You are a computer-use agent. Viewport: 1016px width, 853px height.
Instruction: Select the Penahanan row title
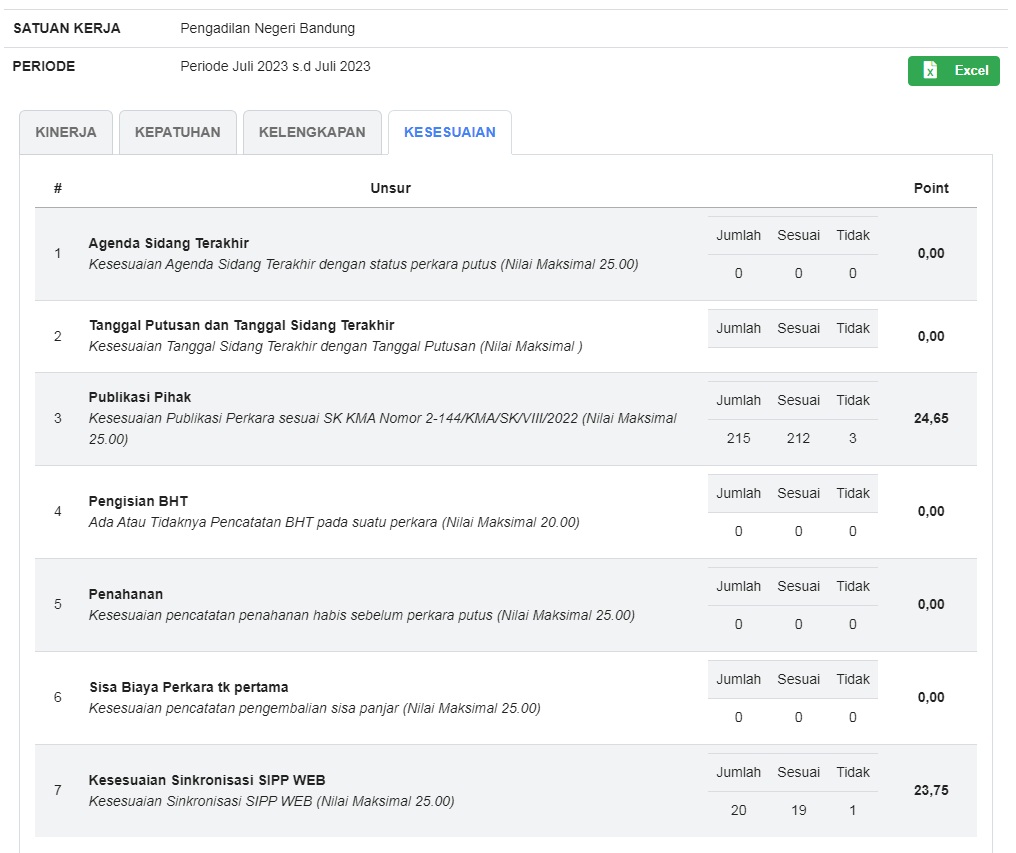pyautogui.click(x=125, y=594)
